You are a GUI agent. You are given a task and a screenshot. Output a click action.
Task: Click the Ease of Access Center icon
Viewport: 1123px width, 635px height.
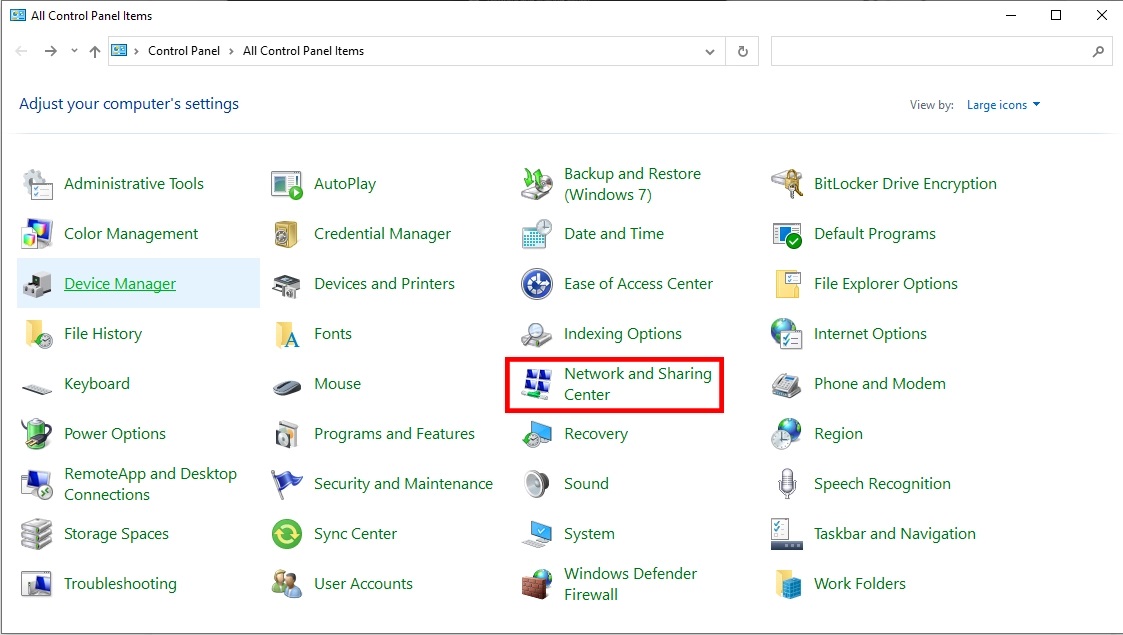click(x=537, y=284)
